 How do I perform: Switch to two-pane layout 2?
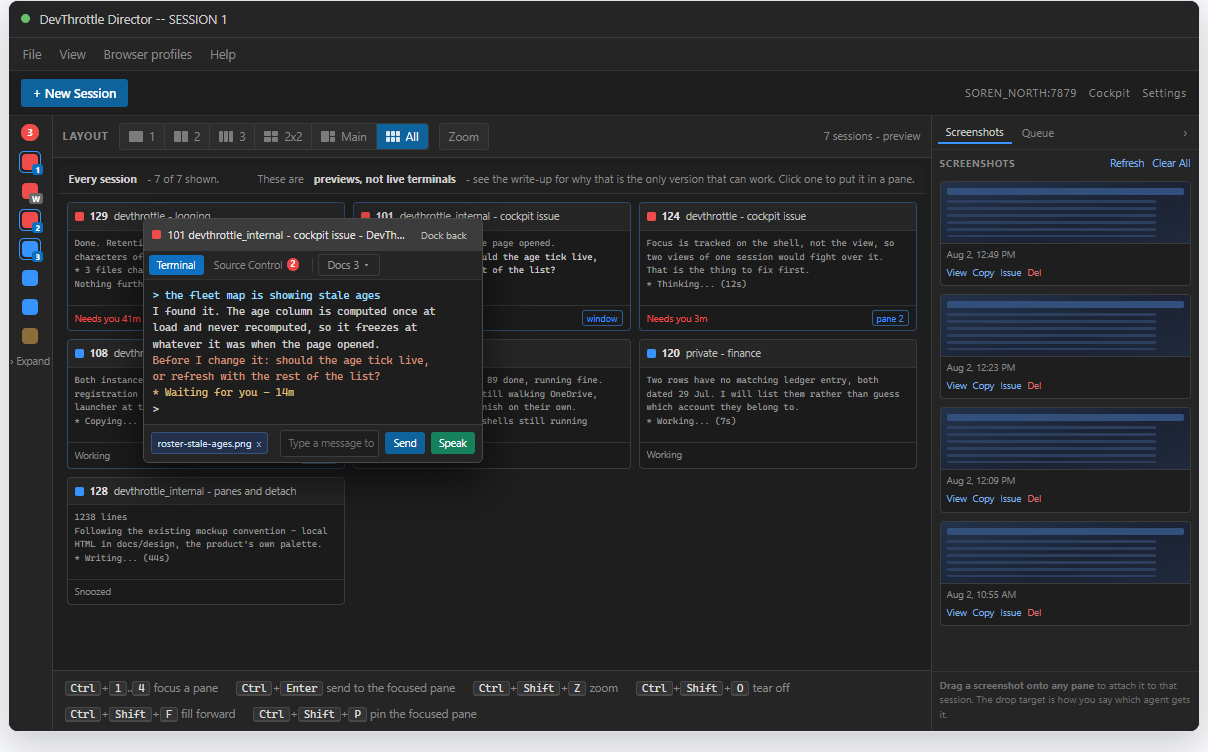click(186, 136)
